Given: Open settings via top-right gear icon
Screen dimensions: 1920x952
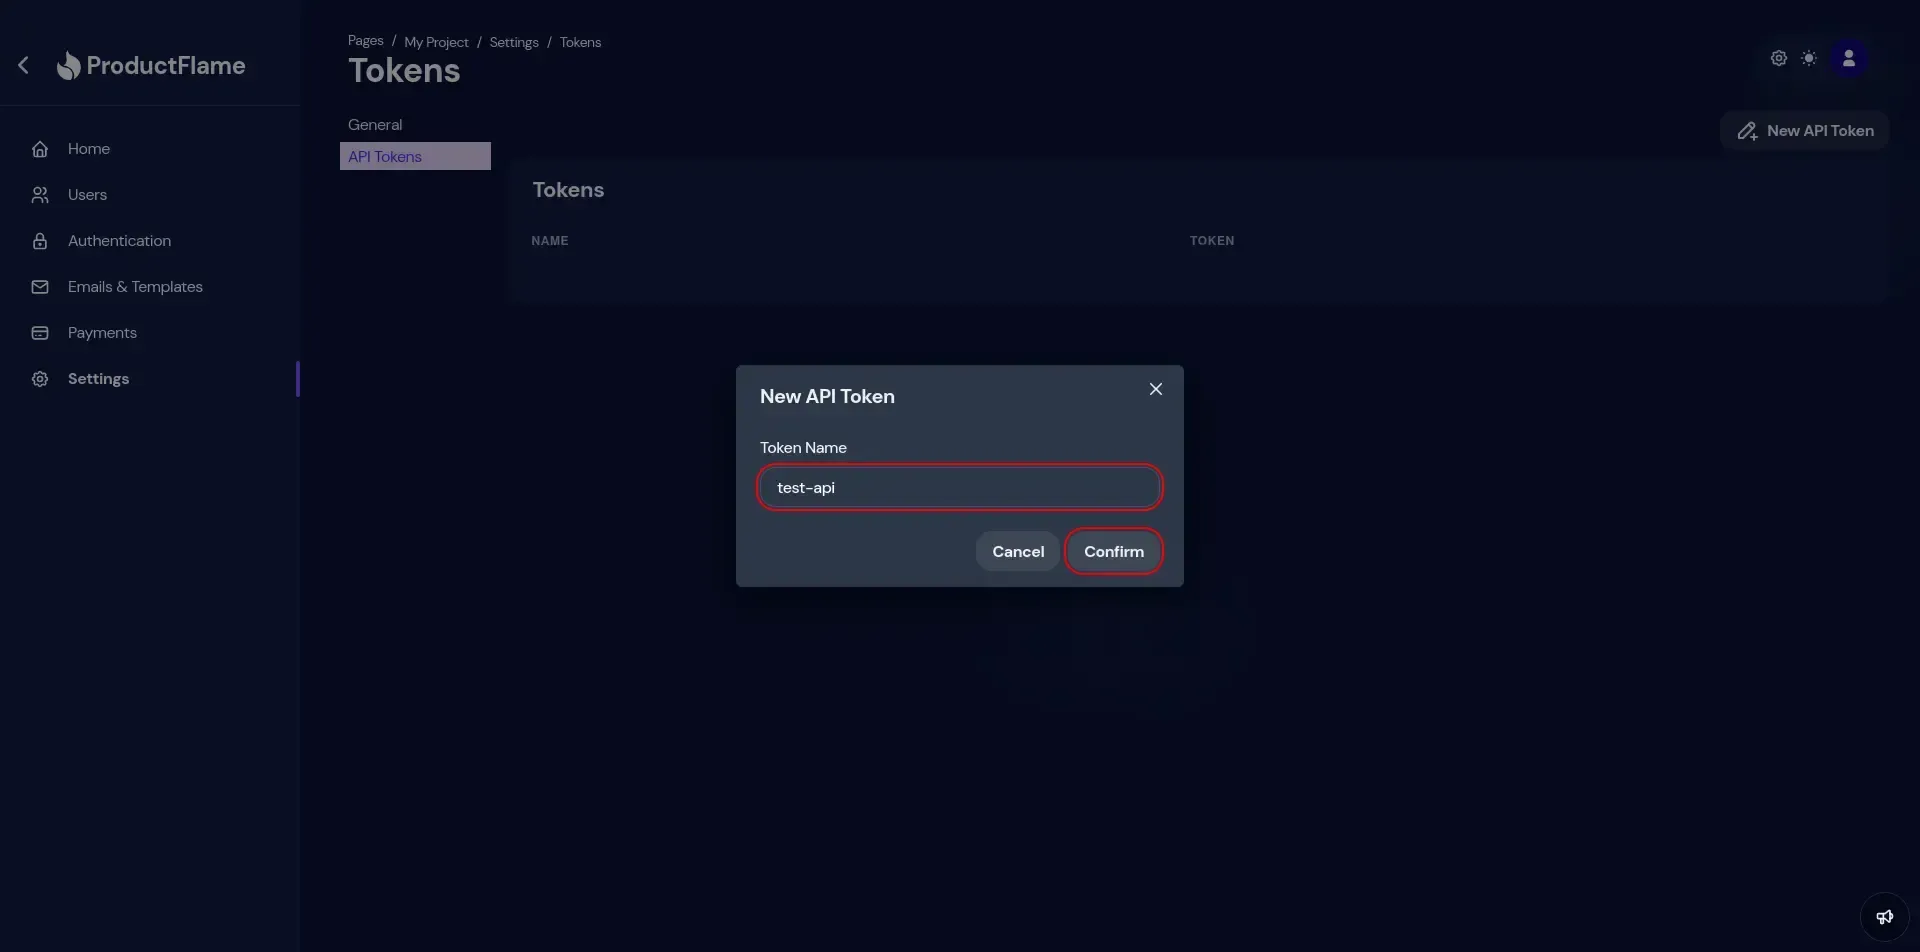Looking at the screenshot, I should coord(1778,59).
